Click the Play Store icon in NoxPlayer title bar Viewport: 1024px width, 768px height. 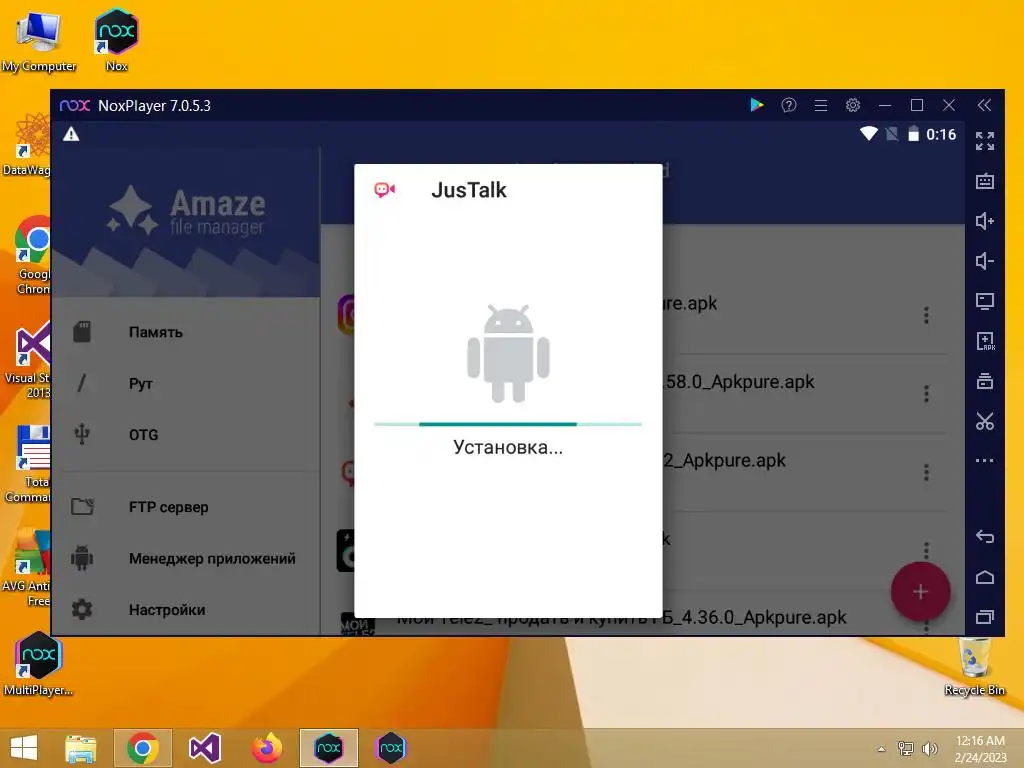click(757, 105)
